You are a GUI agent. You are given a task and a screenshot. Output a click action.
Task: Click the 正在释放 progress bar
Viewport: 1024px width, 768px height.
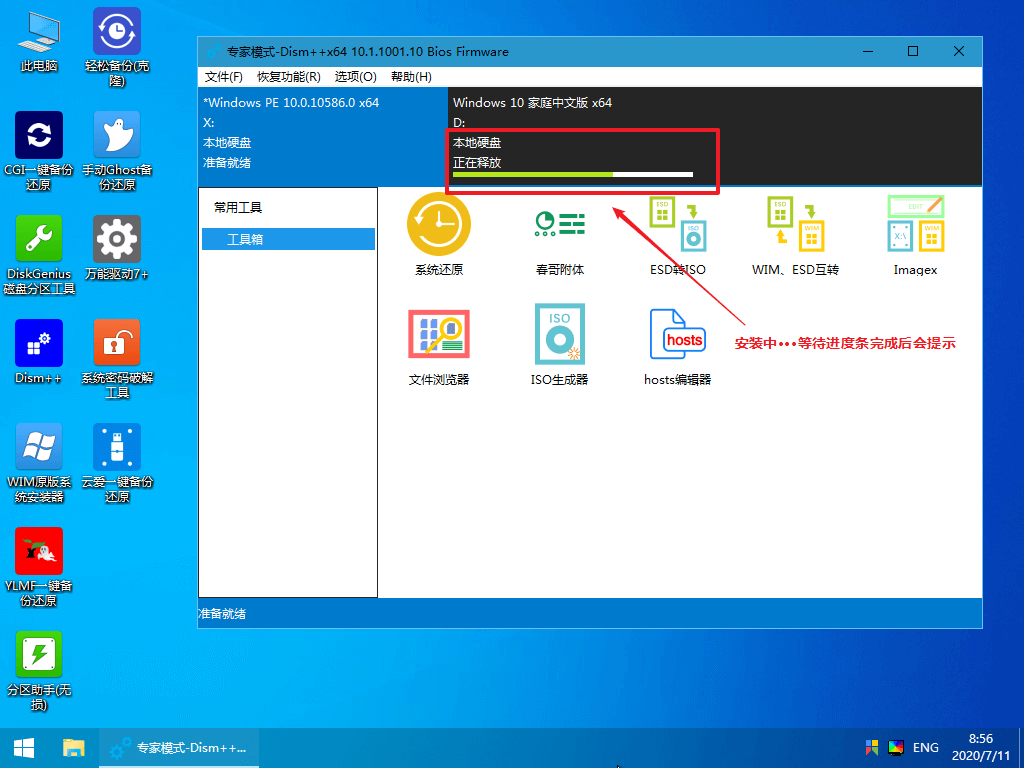[572, 174]
